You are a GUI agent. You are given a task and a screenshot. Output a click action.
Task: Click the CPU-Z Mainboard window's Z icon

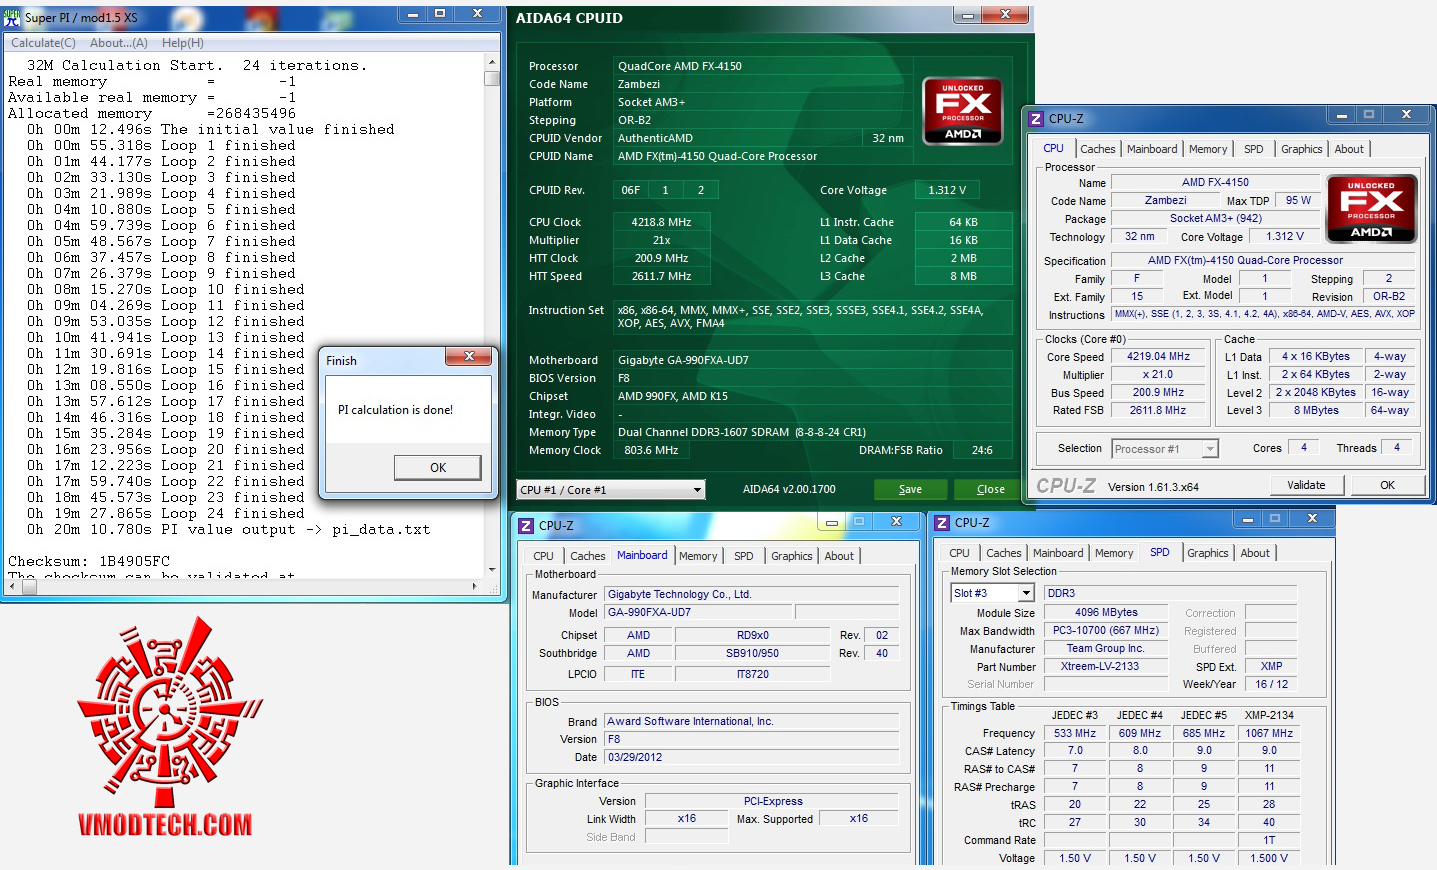[526, 525]
